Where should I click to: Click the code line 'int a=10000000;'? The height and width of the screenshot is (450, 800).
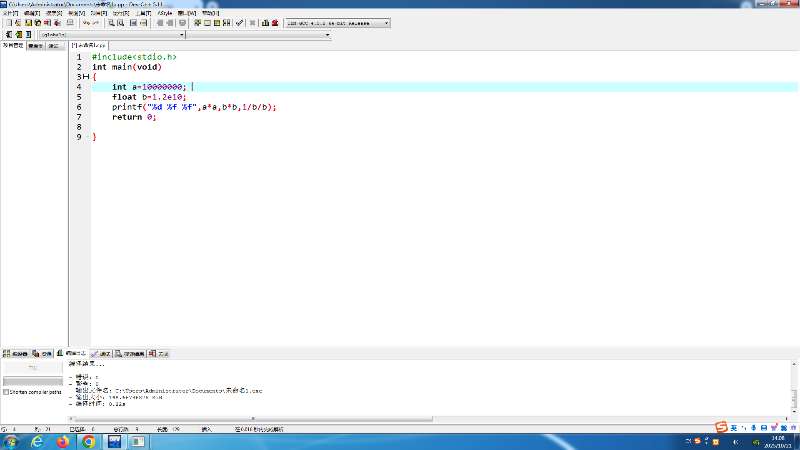tap(149, 87)
